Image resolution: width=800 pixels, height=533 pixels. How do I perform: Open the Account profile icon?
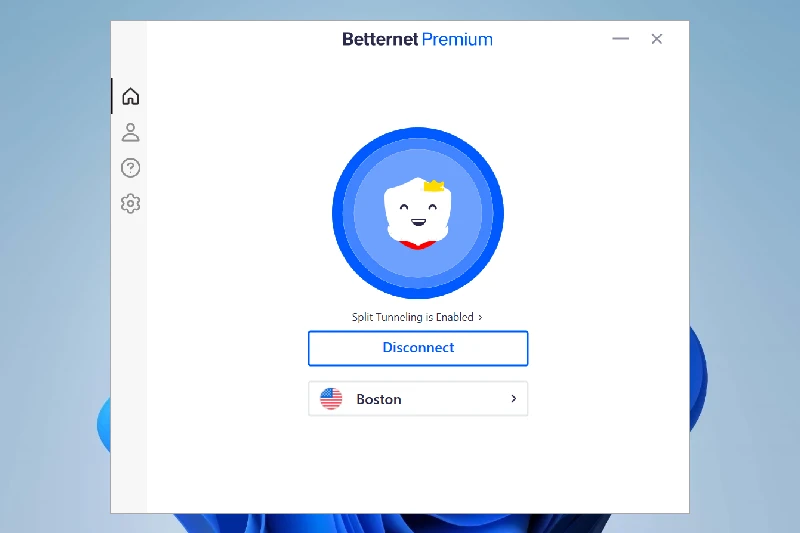click(x=131, y=132)
